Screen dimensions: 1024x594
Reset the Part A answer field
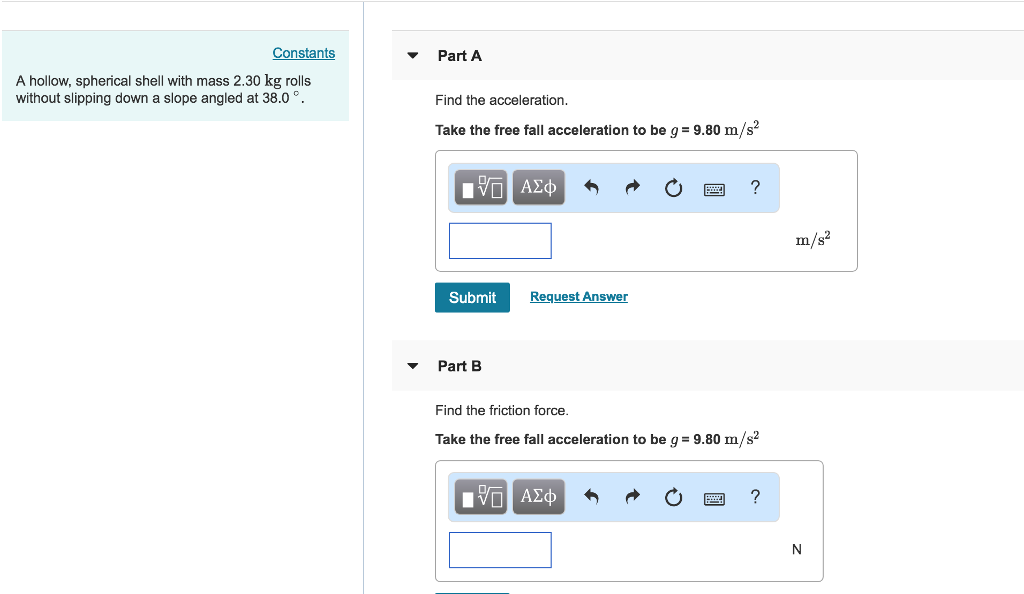tap(673, 187)
